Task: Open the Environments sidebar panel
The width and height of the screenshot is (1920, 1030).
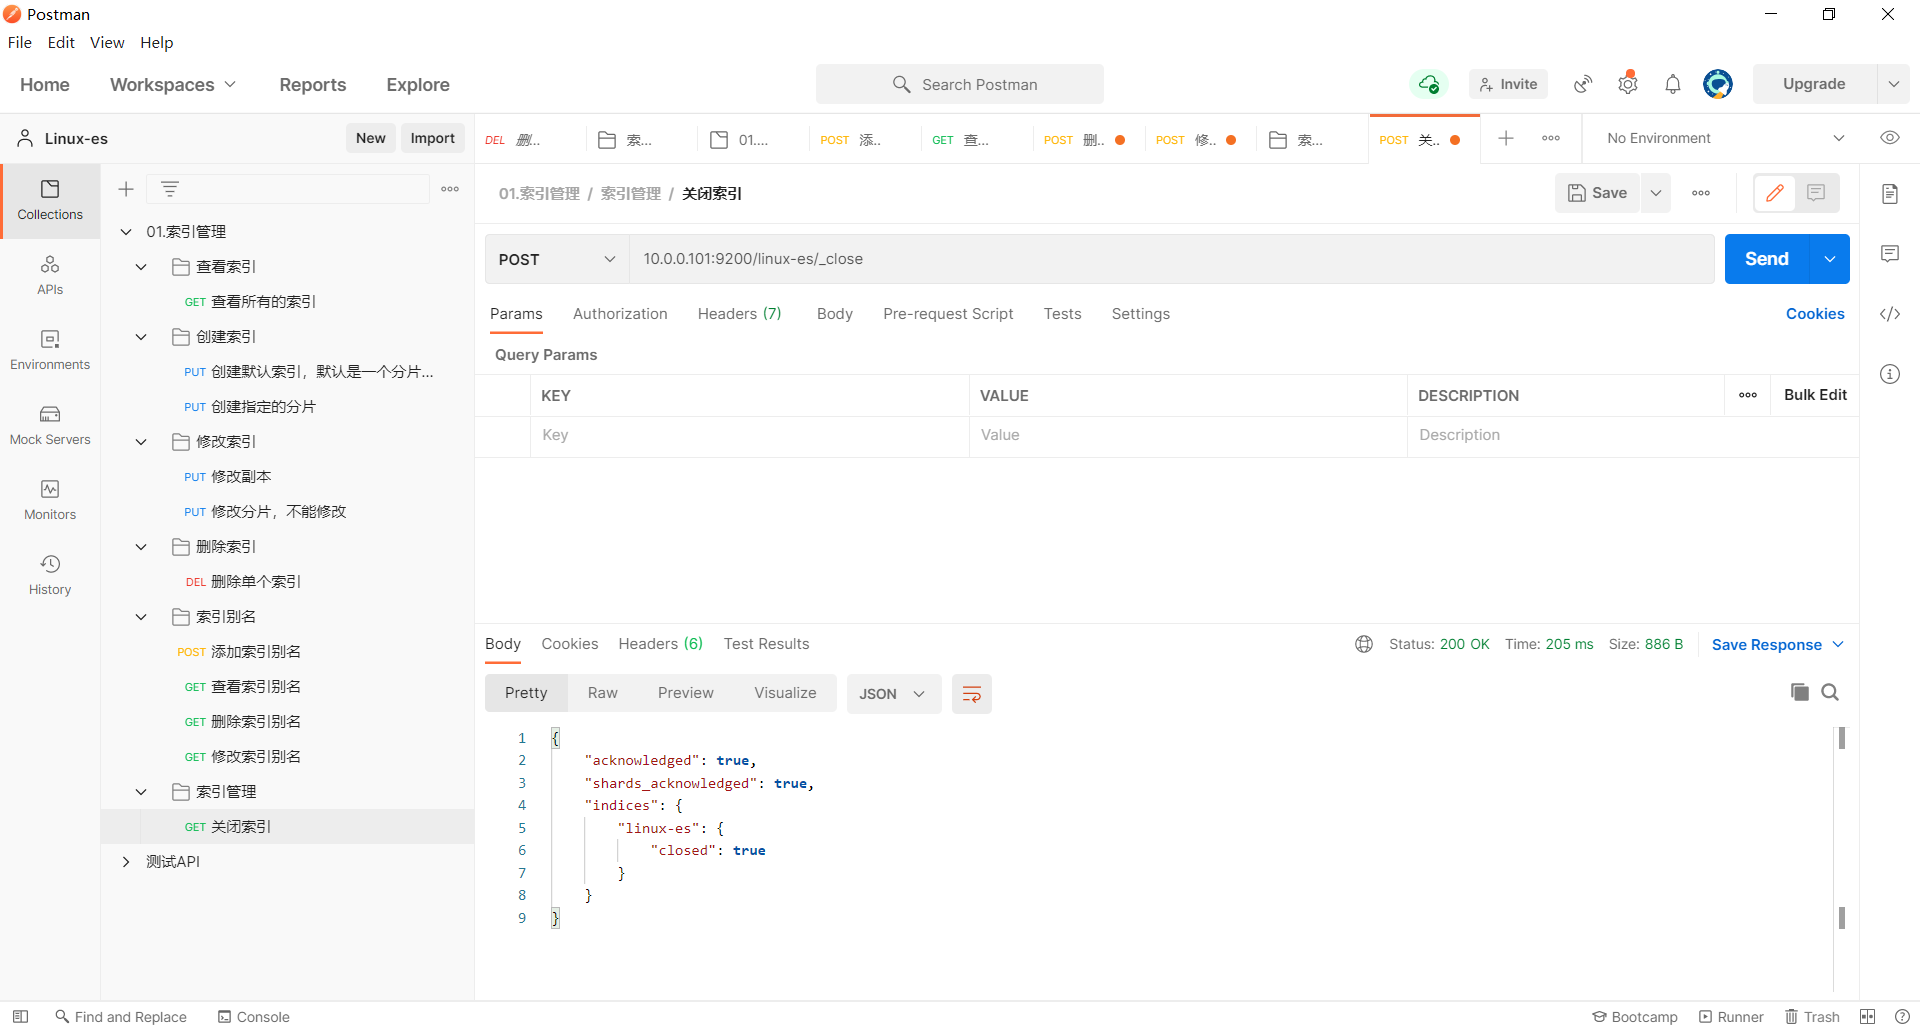Action: pyautogui.click(x=50, y=351)
